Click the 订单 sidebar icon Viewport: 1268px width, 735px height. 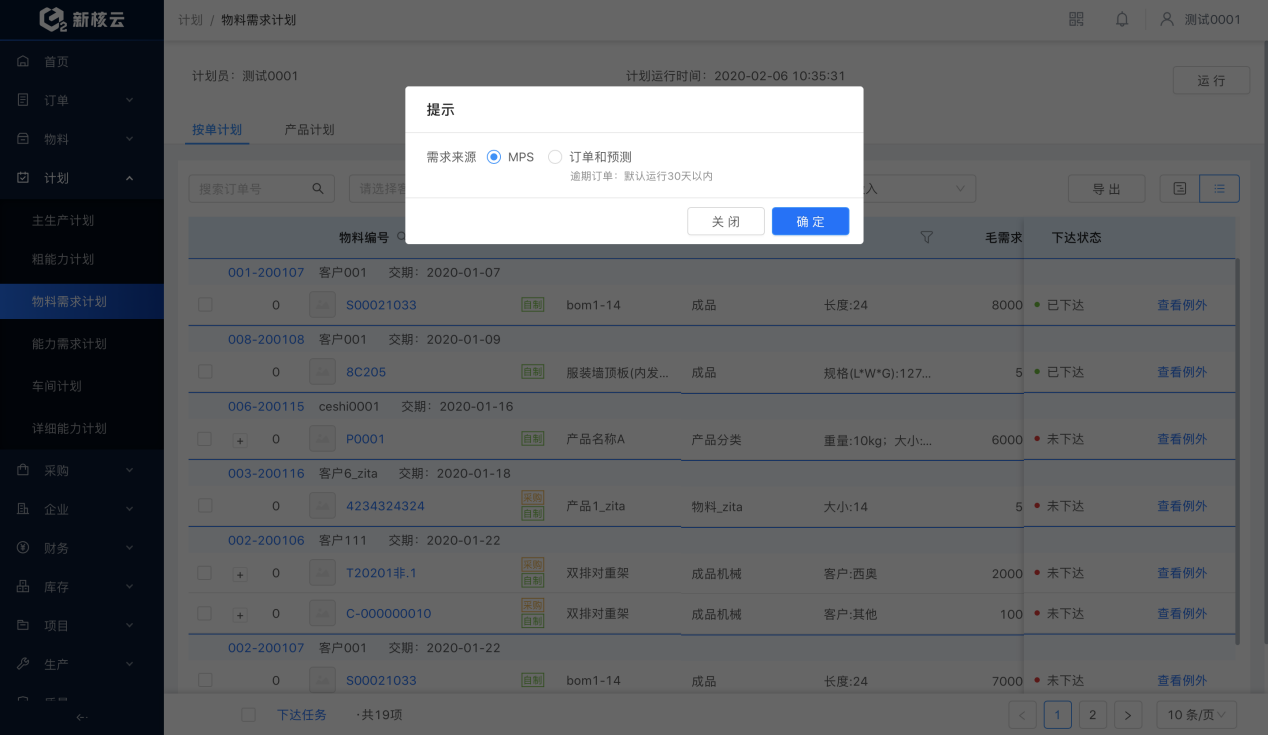[23, 100]
